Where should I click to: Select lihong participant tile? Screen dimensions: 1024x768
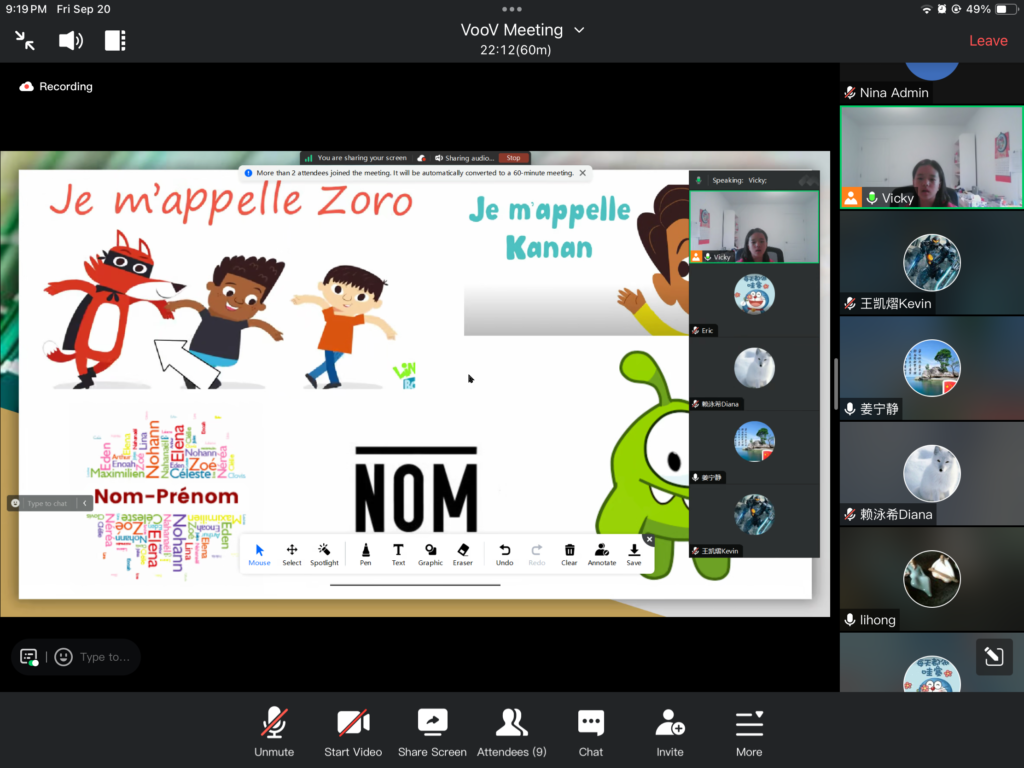tap(931, 579)
